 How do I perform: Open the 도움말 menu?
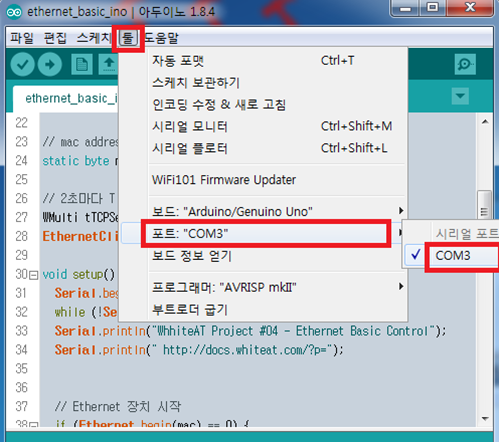161,38
